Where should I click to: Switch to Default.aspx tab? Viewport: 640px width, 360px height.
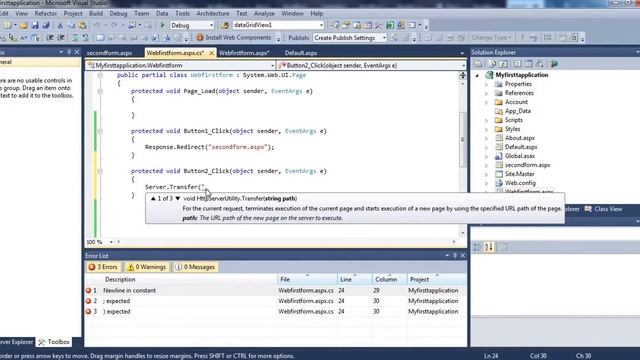(301, 53)
